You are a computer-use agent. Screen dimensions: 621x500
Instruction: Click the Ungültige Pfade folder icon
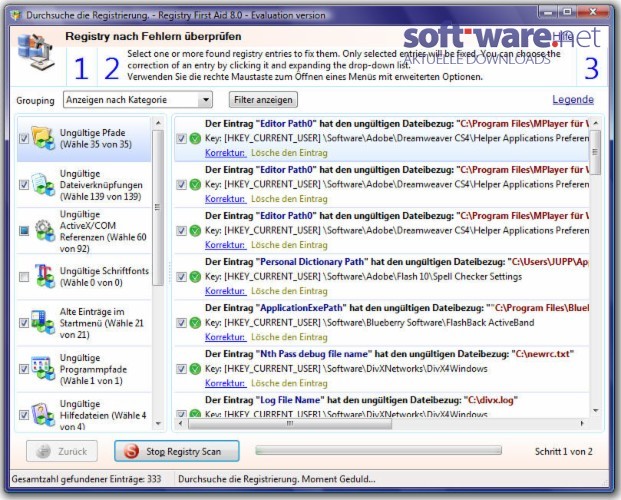coord(43,138)
